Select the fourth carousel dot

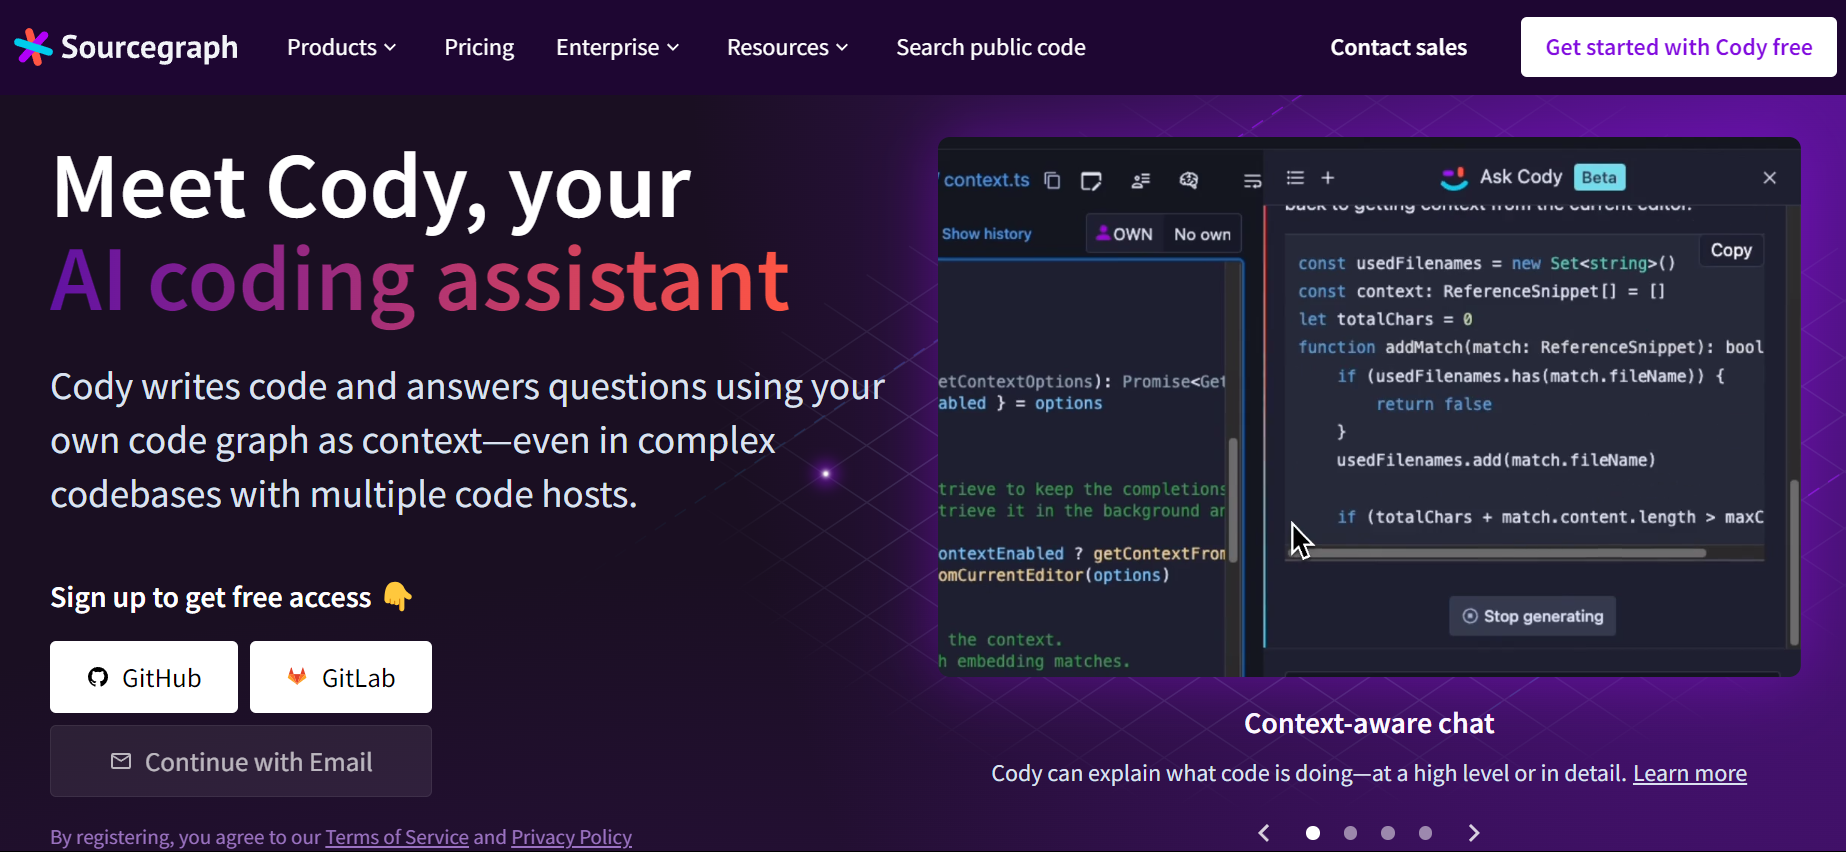(1425, 833)
